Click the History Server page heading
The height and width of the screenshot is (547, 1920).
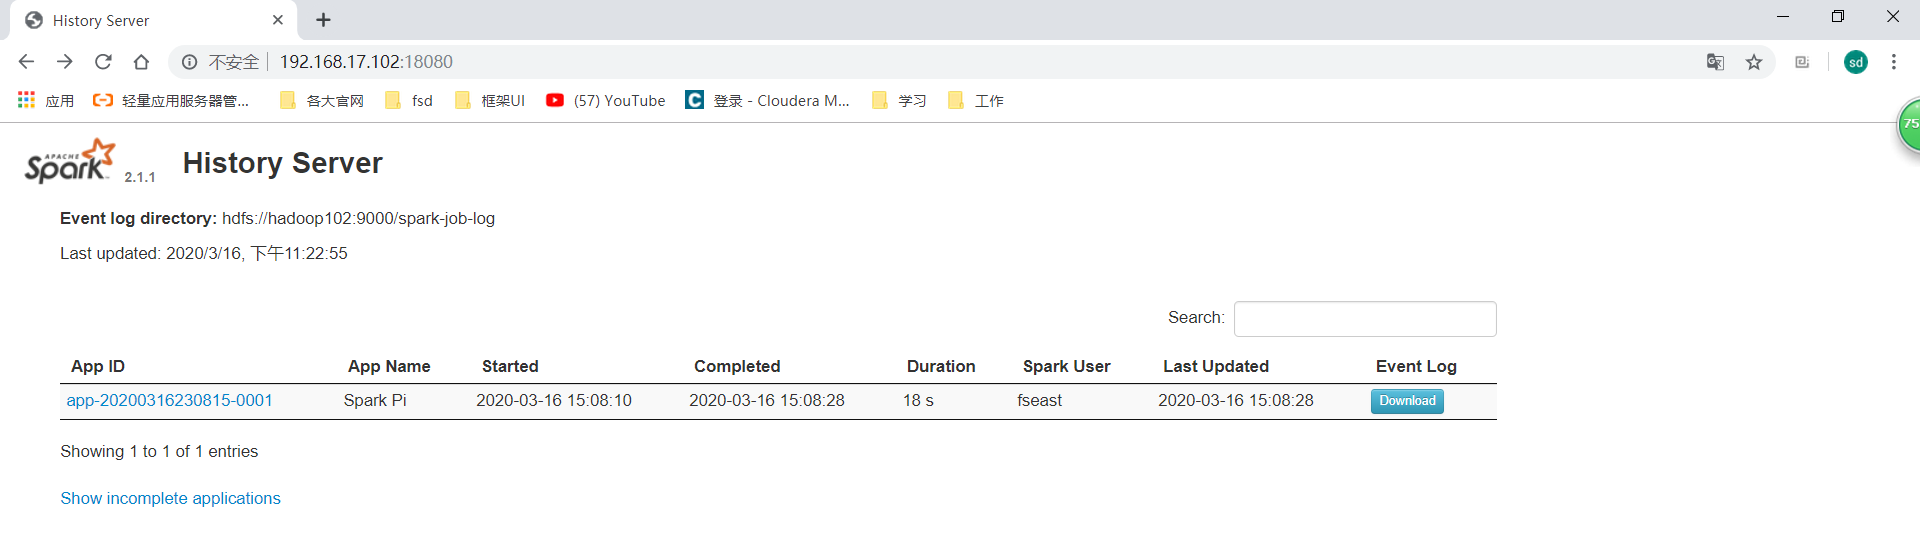point(283,162)
